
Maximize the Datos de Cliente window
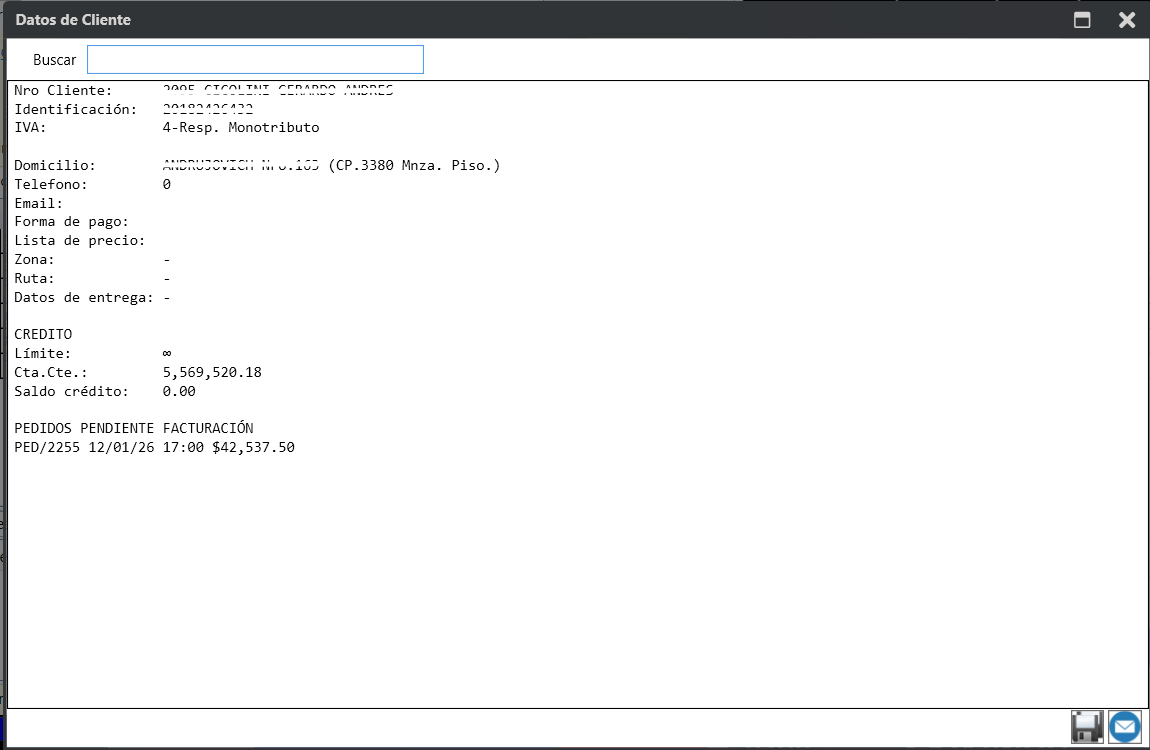pyautogui.click(x=1082, y=20)
